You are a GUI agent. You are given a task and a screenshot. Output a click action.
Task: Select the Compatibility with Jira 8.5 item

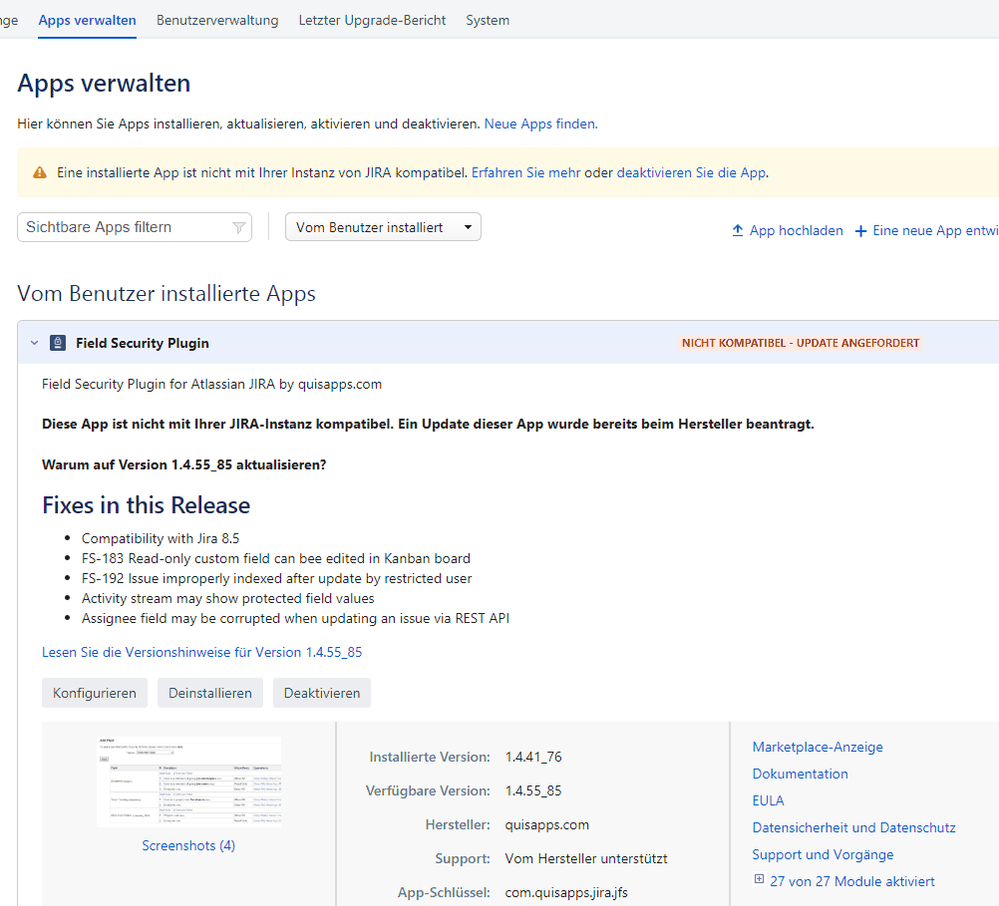(161, 538)
